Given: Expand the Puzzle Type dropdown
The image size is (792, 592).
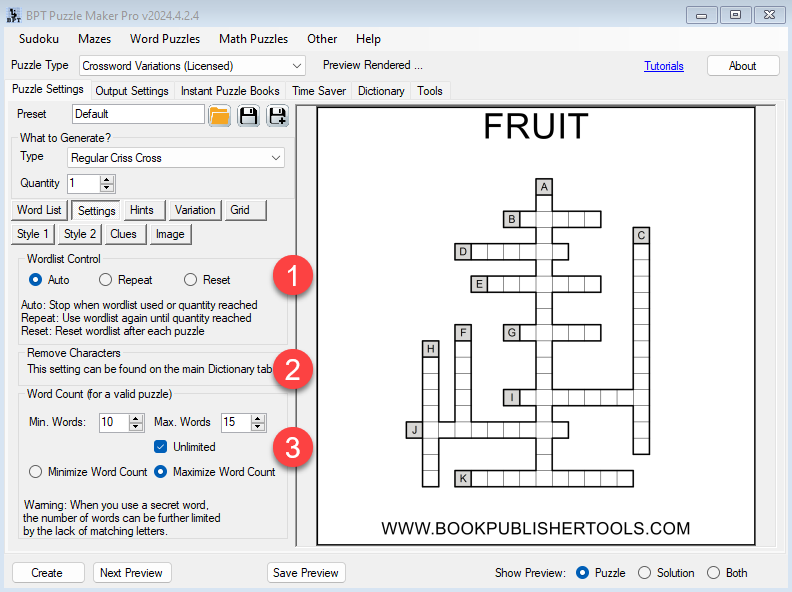Looking at the screenshot, I should click(296, 66).
